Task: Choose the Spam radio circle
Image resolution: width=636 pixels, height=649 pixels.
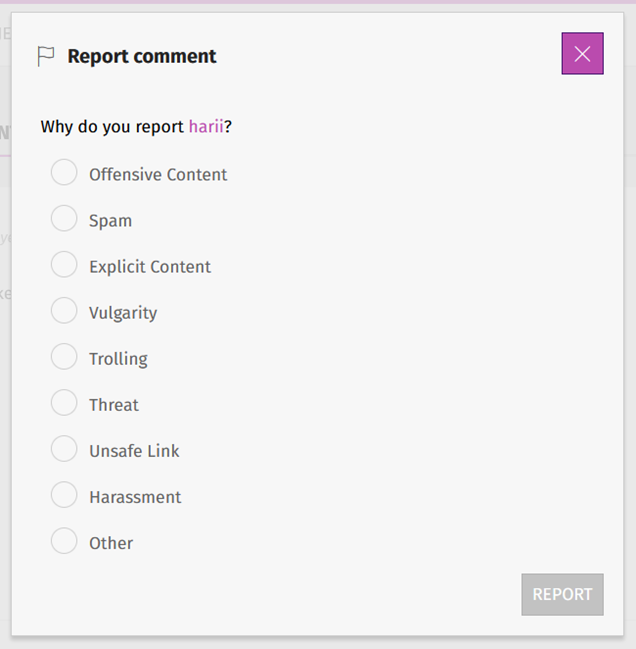Action: (64, 219)
